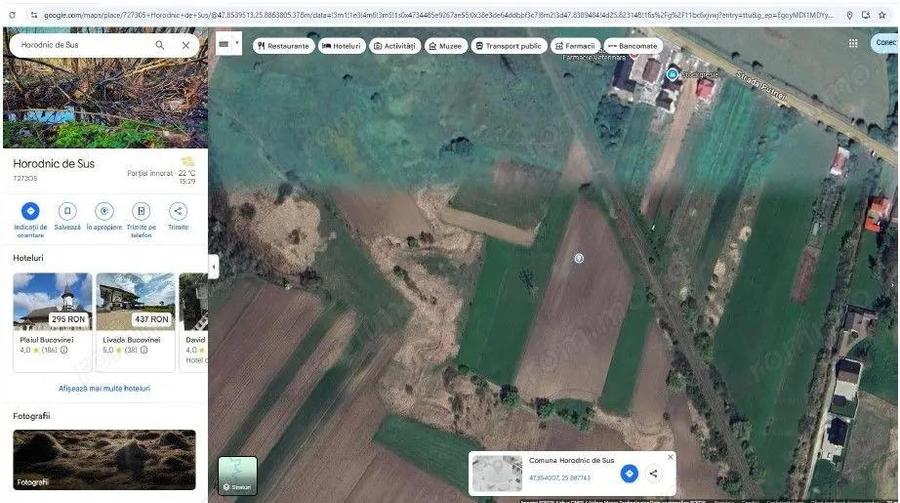Click Afișează mai multe hoteluri link

pyautogui.click(x=104, y=388)
